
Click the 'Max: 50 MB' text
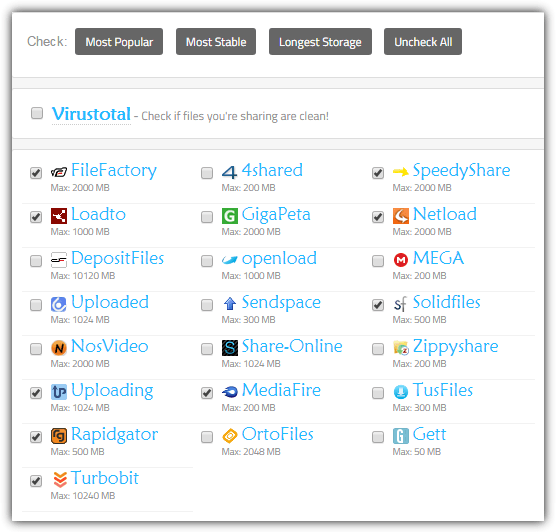417,452
